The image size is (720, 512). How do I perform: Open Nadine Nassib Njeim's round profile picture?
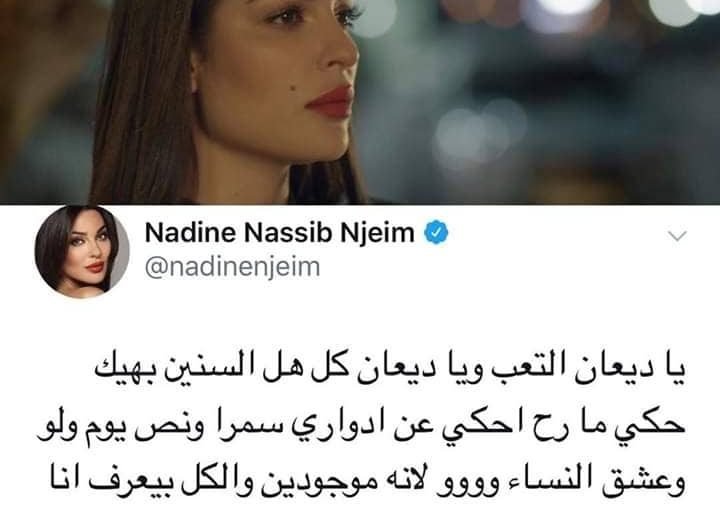point(82,251)
